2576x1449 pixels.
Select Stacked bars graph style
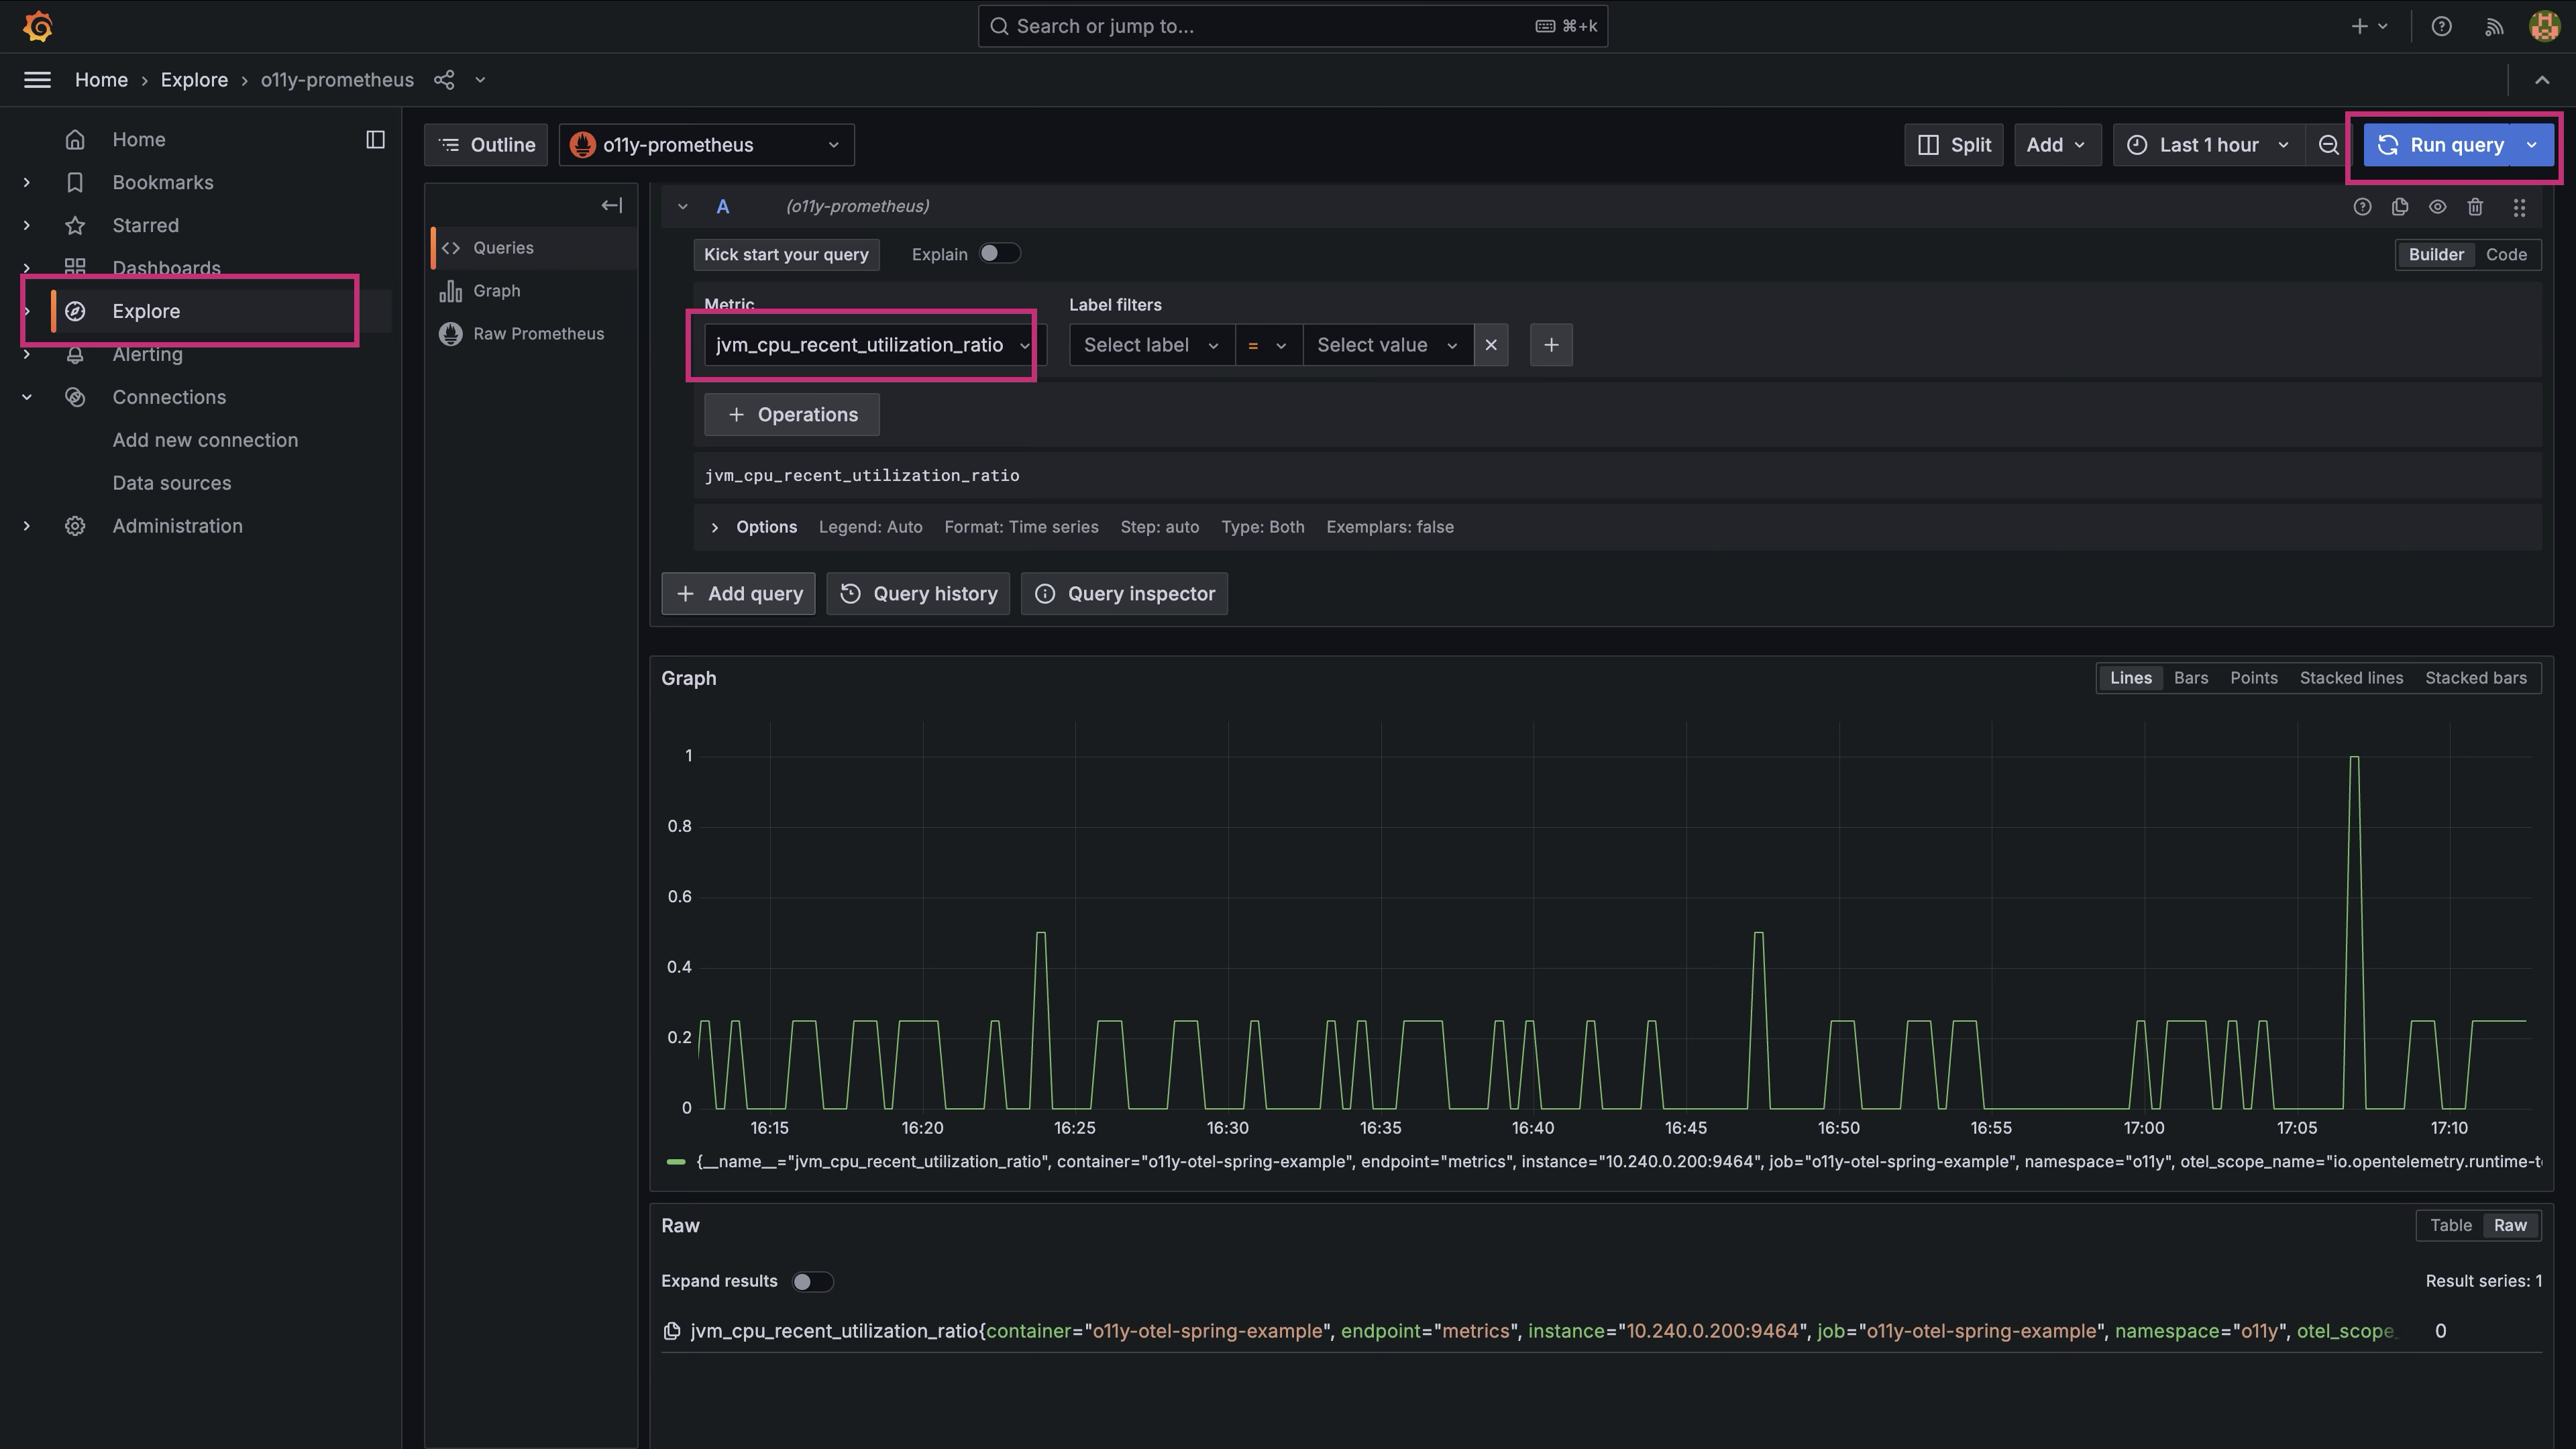[2475, 678]
